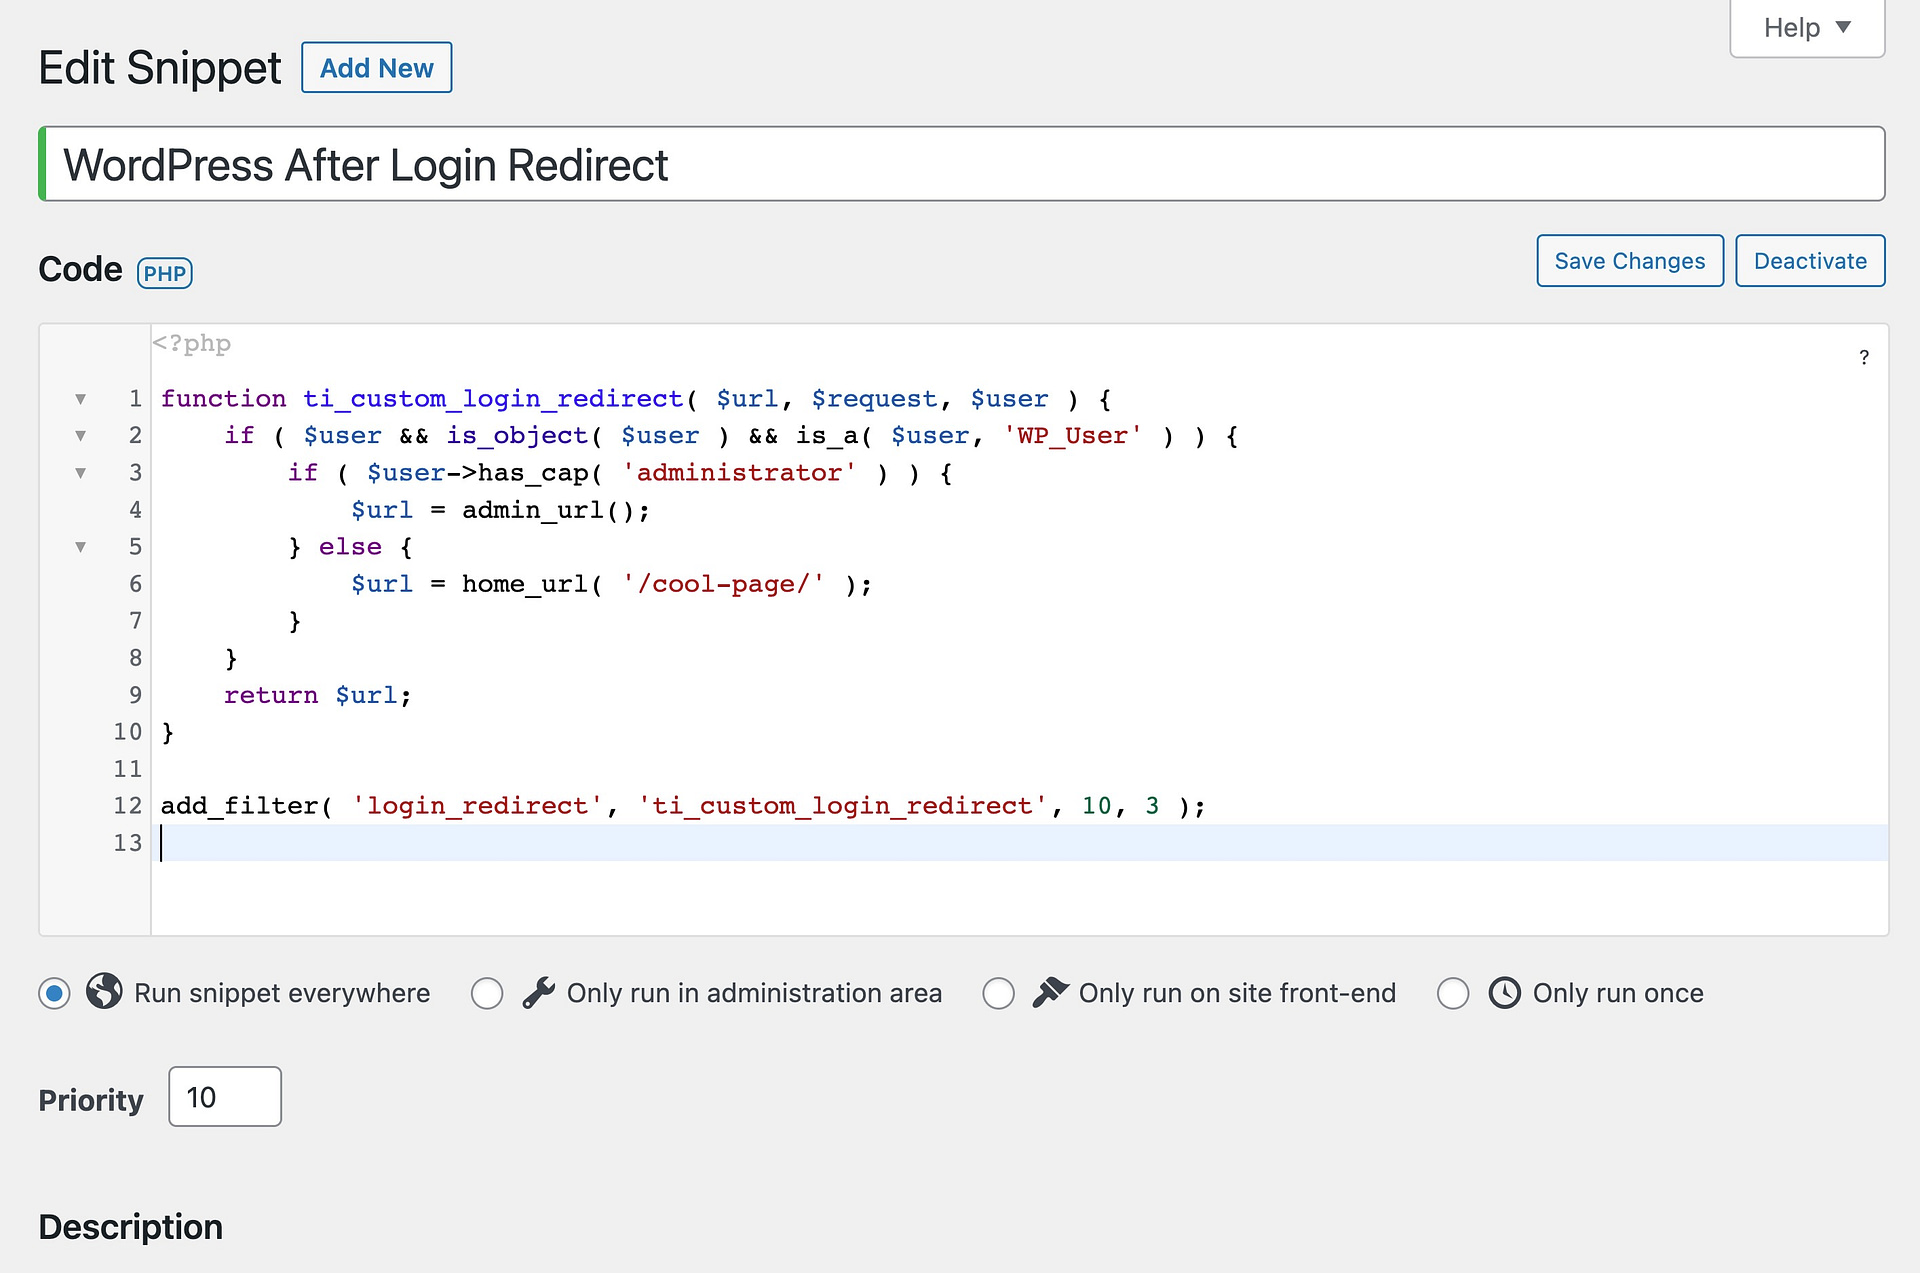
Task: Click the 'else' keyword on line 5
Action: pyautogui.click(x=350, y=547)
